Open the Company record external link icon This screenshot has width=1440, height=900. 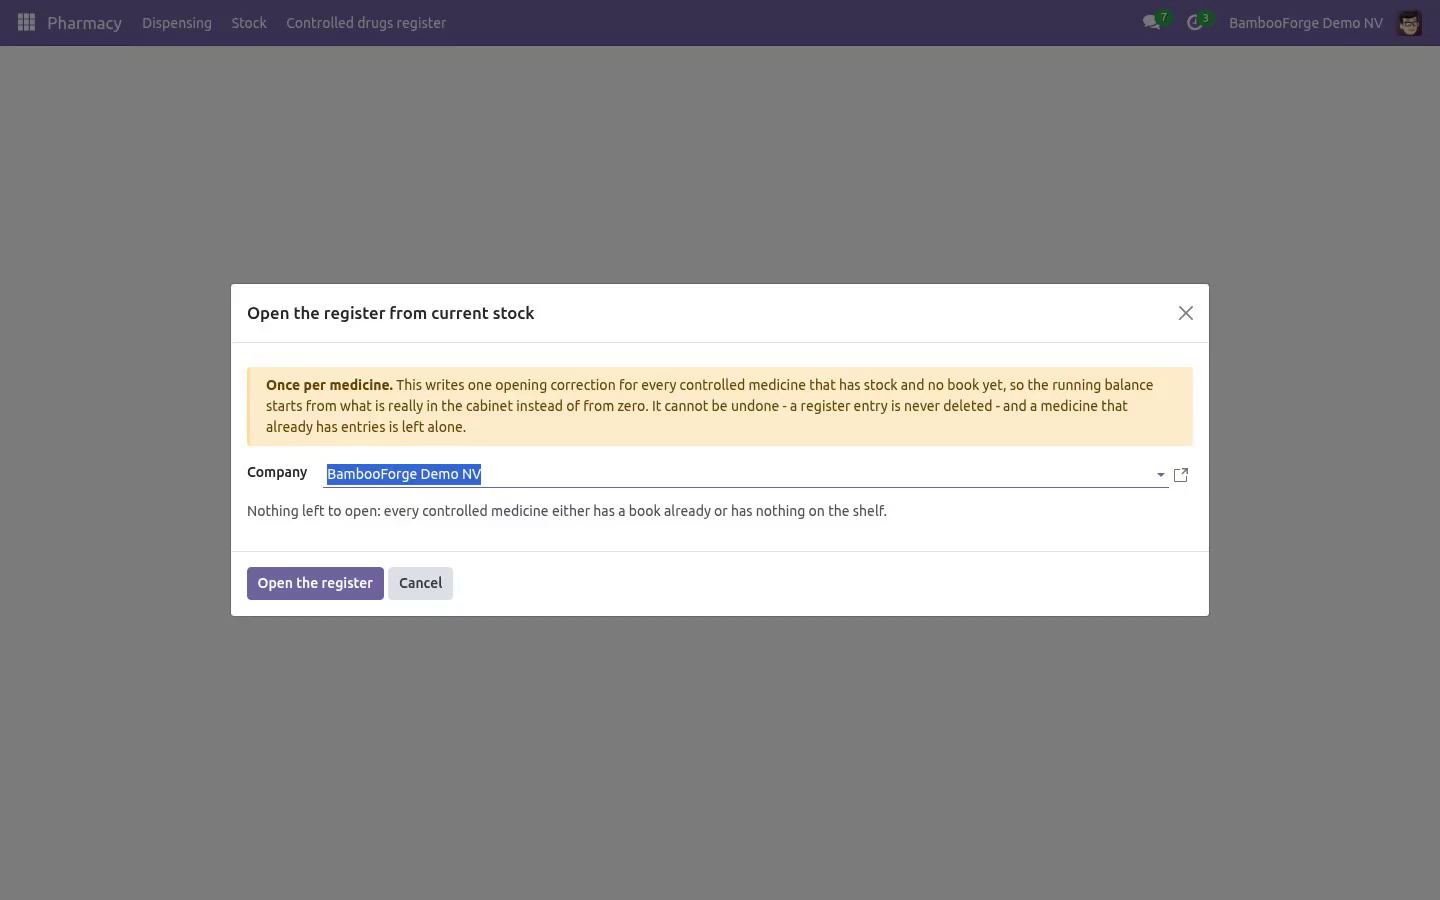pyautogui.click(x=1181, y=475)
